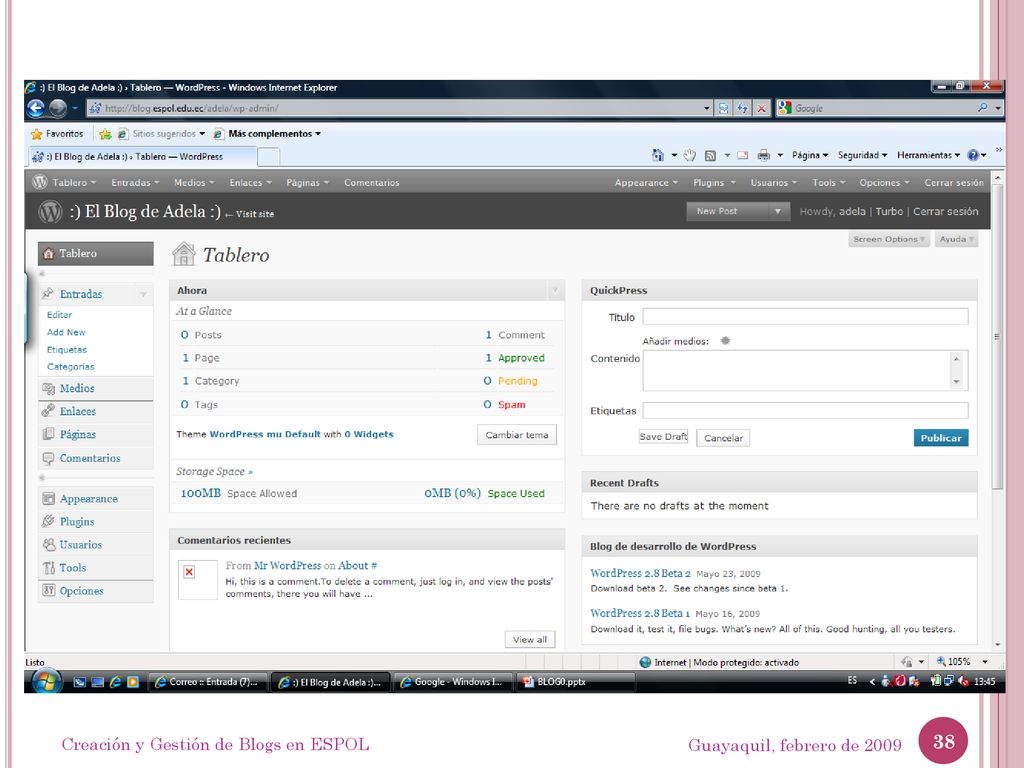Click the Help question mark icon in command bar

[973, 155]
